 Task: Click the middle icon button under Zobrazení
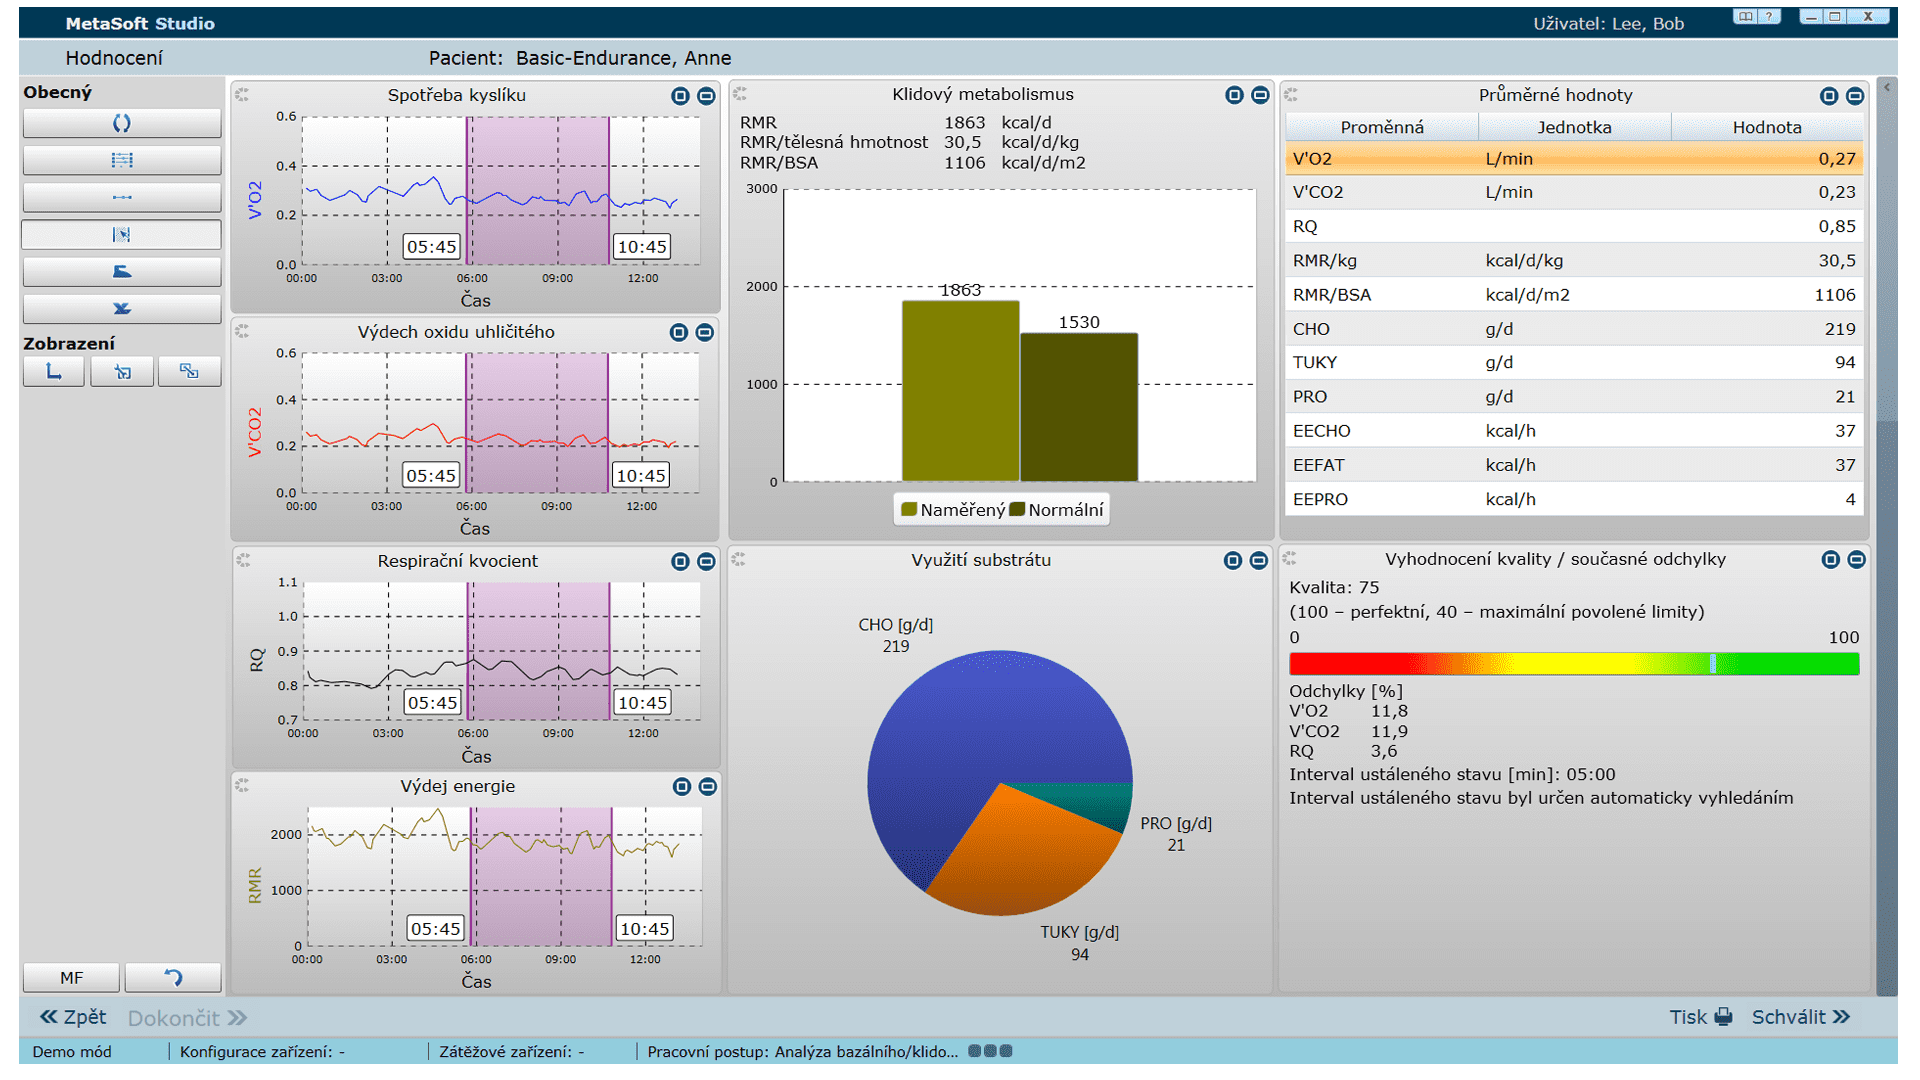tap(122, 372)
